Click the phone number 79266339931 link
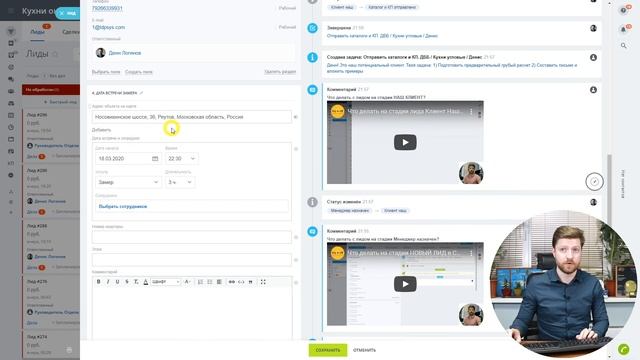The width and height of the screenshot is (640, 360). click(107, 8)
